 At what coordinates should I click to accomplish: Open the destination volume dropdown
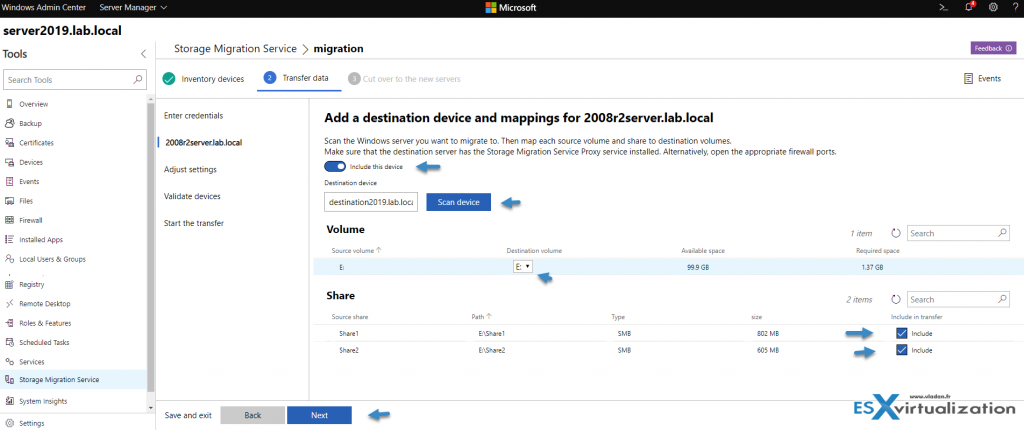(x=522, y=267)
